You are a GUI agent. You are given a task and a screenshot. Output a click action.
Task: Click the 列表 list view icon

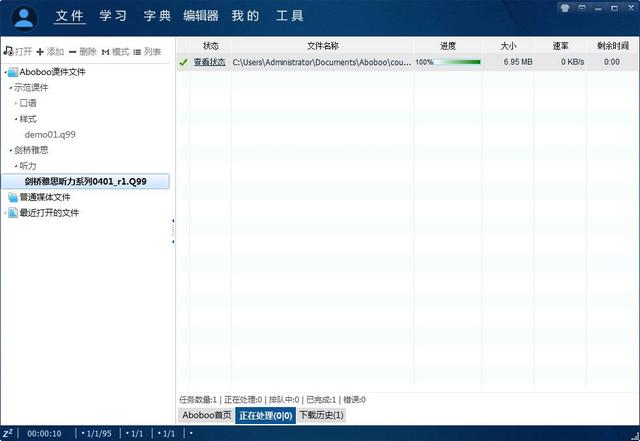click(137, 51)
